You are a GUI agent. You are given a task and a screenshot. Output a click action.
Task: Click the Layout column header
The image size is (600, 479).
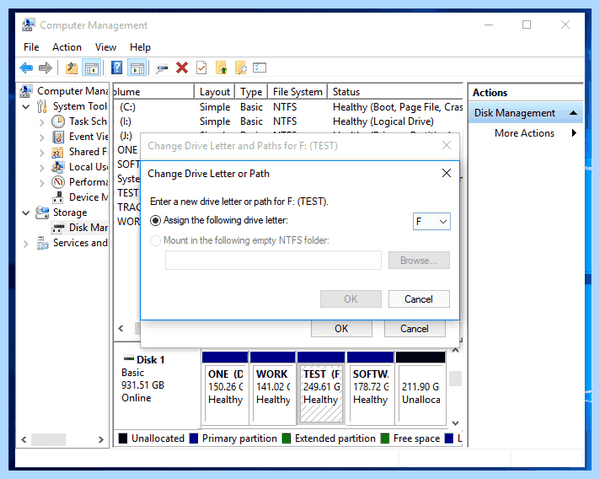point(215,92)
